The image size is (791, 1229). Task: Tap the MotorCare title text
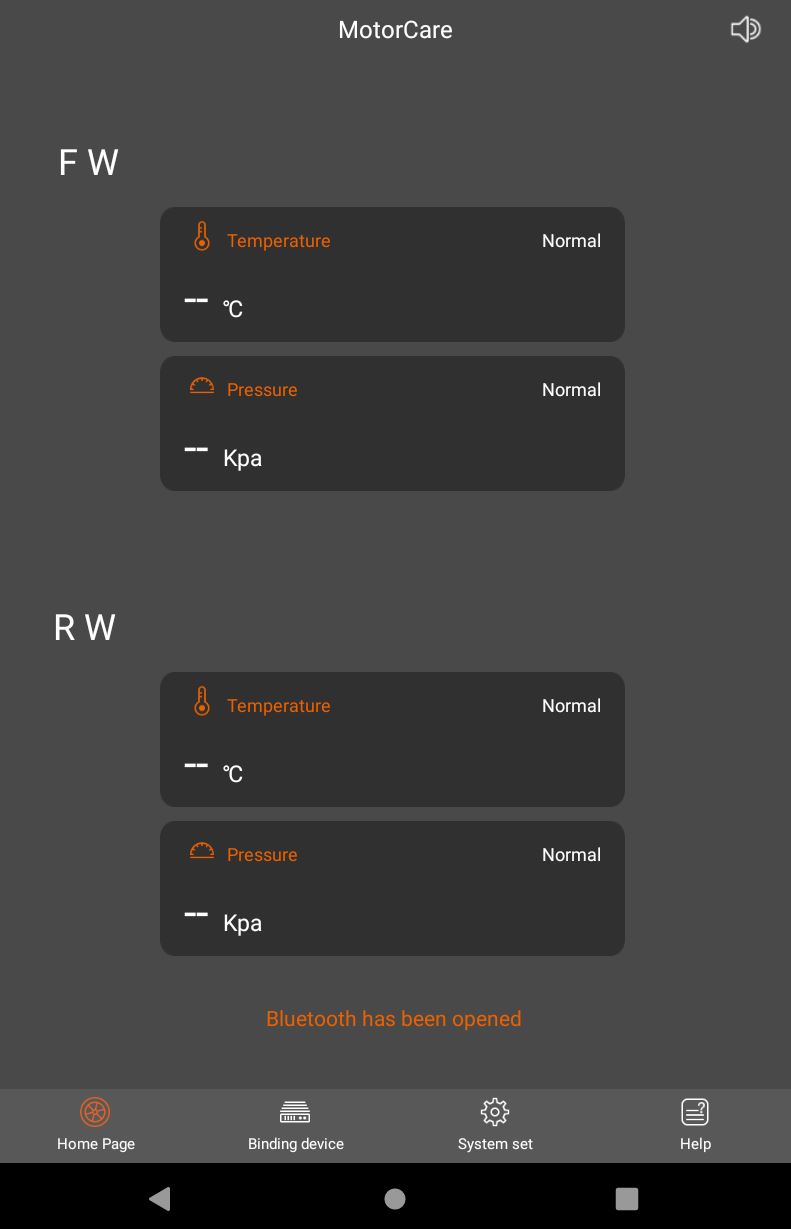click(395, 30)
